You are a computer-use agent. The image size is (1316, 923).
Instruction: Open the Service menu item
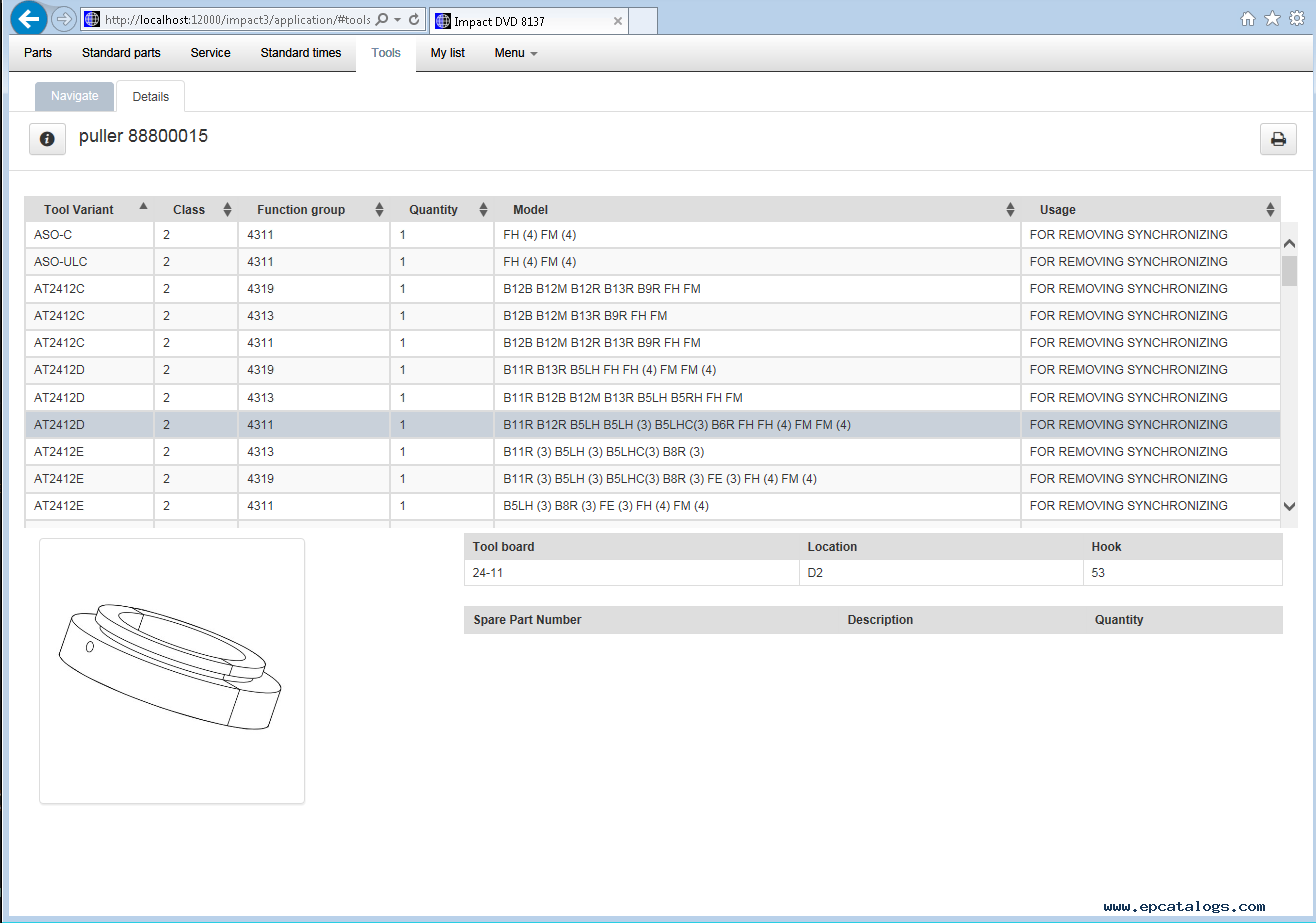210,53
